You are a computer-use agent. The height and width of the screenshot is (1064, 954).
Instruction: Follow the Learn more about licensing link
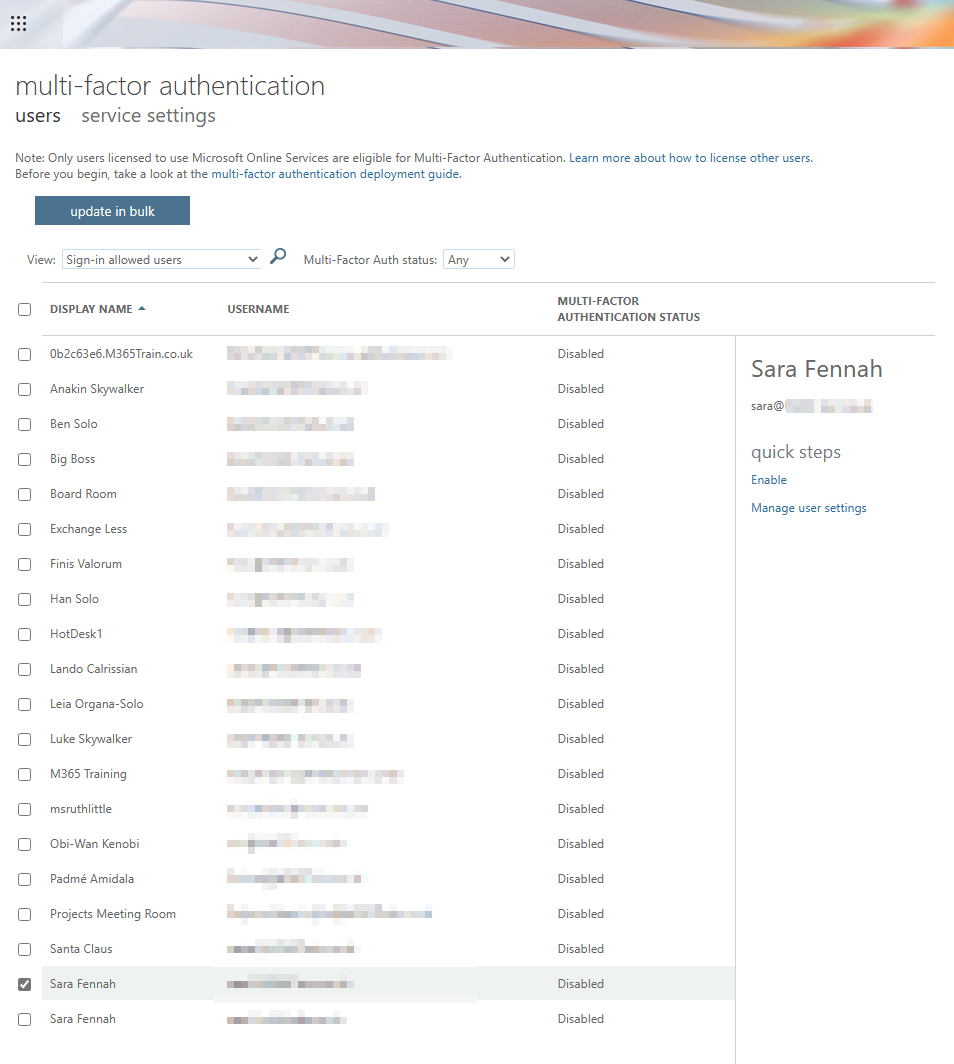[690, 158]
